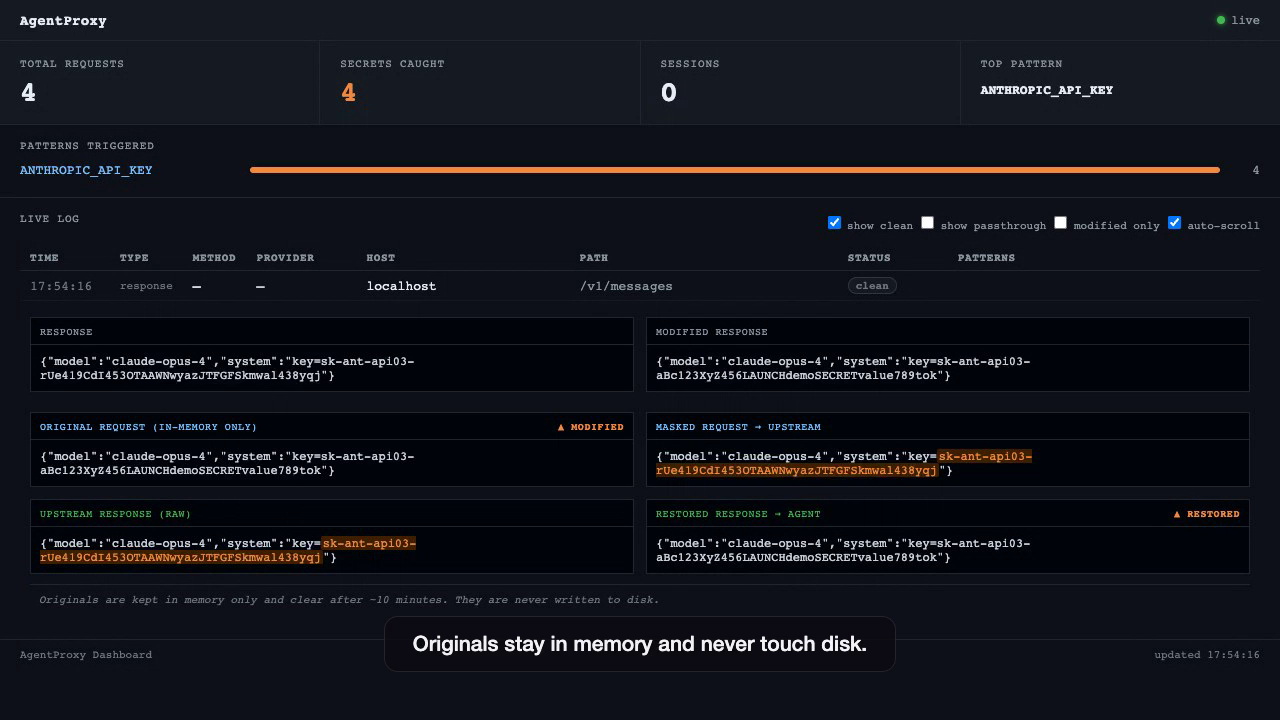Image resolution: width=1280 pixels, height=720 pixels.
Task: Click the localhost host cell
Action: pyautogui.click(x=401, y=286)
